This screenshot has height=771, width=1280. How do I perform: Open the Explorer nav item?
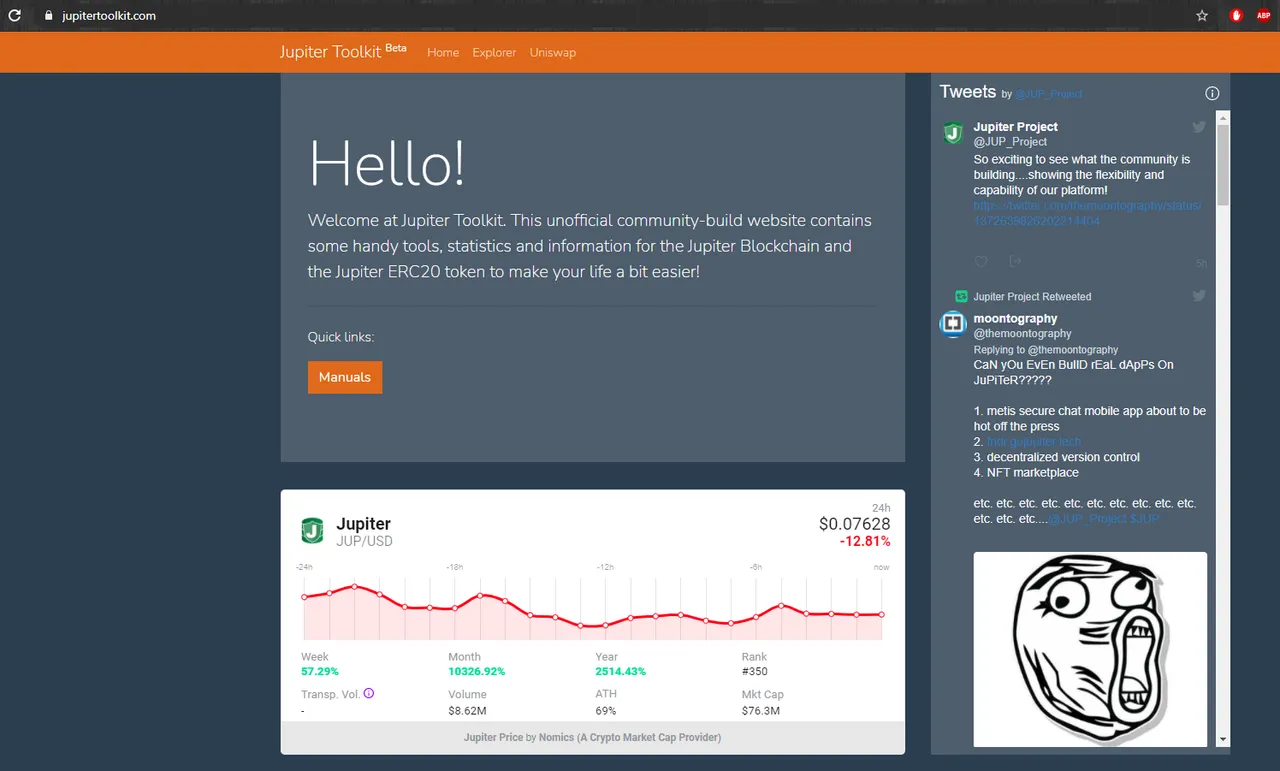coord(494,52)
